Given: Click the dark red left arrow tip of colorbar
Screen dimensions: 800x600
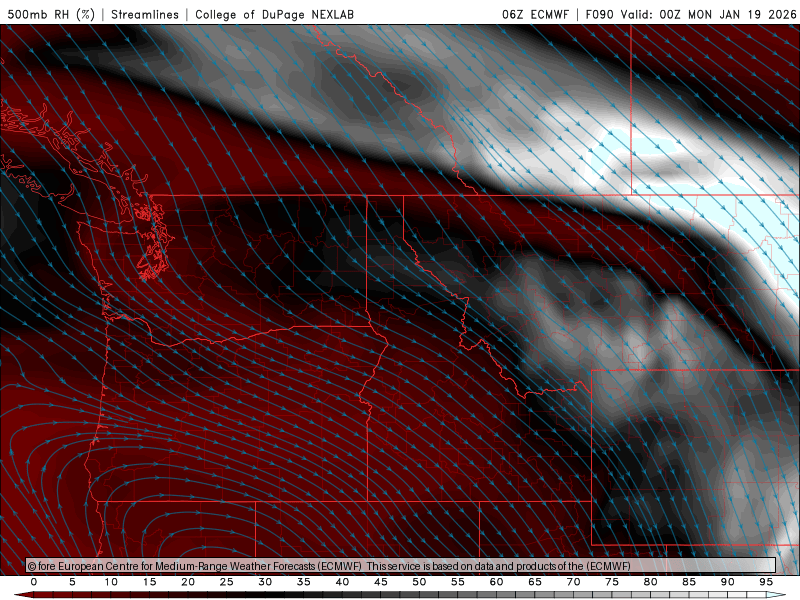Looking at the screenshot, I should point(23,595).
